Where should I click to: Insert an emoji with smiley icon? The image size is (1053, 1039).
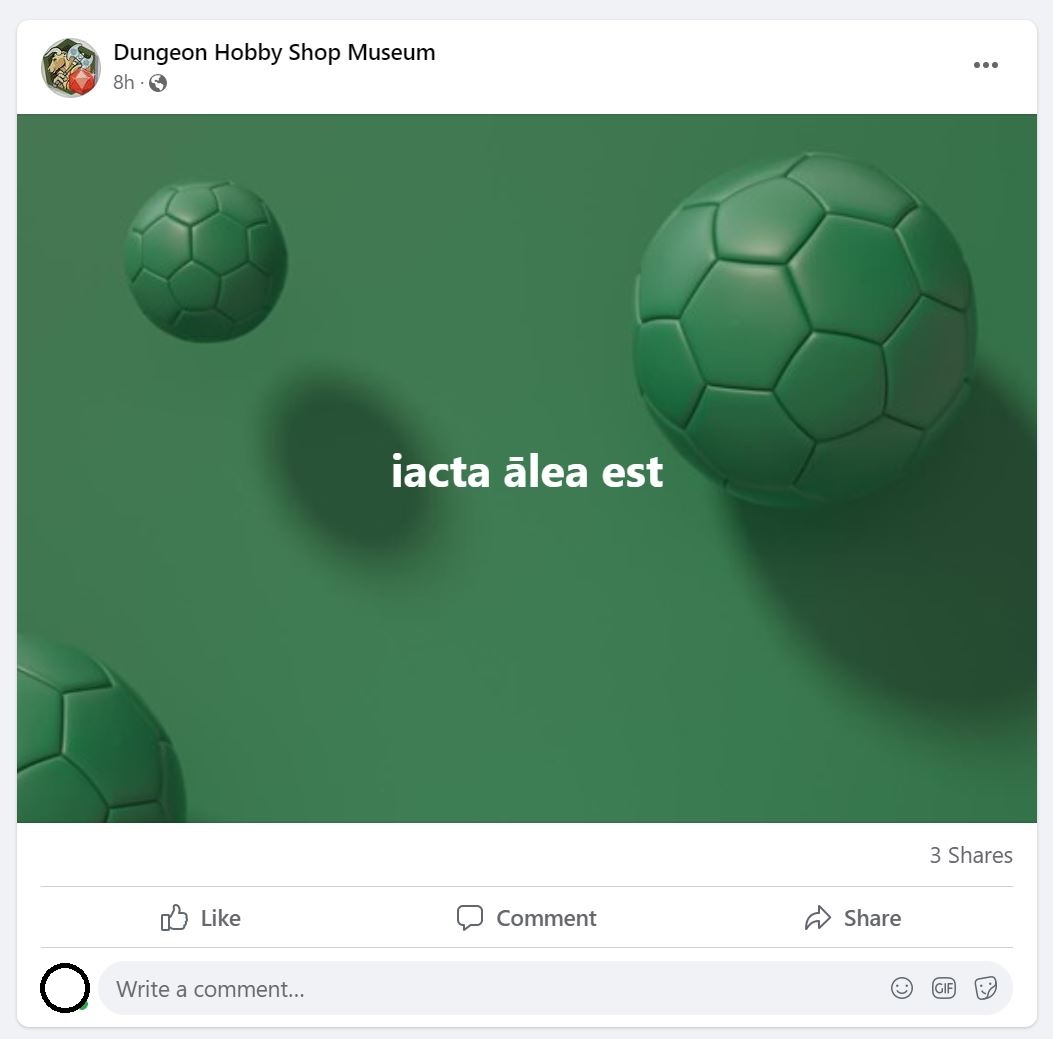pyautogui.click(x=901, y=988)
